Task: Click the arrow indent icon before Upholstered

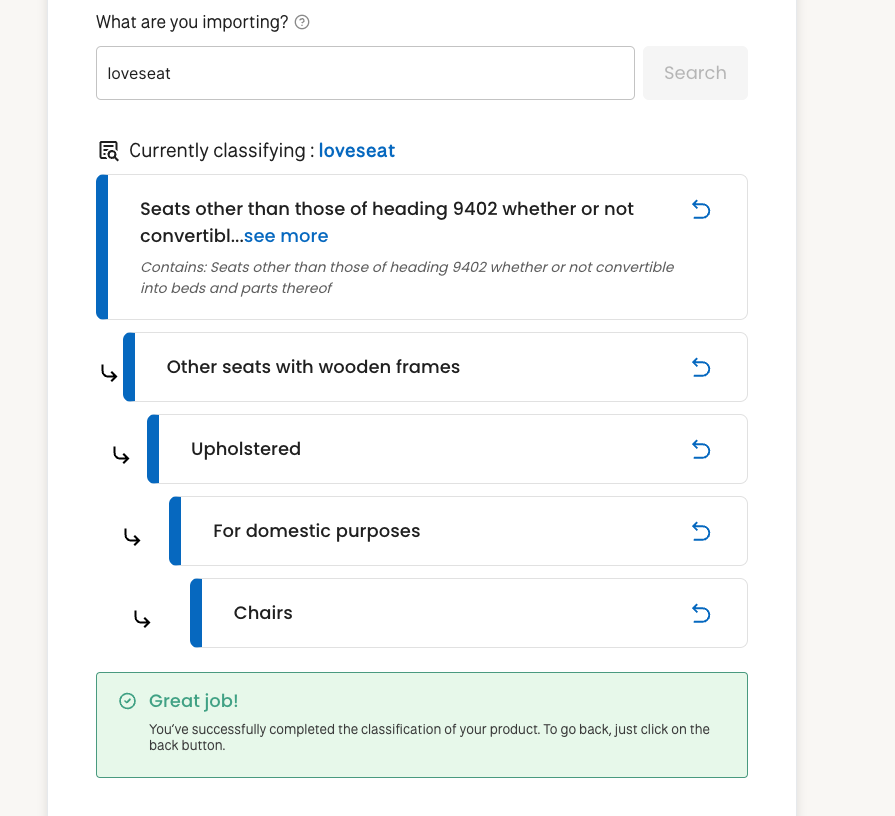Action: click(121, 455)
